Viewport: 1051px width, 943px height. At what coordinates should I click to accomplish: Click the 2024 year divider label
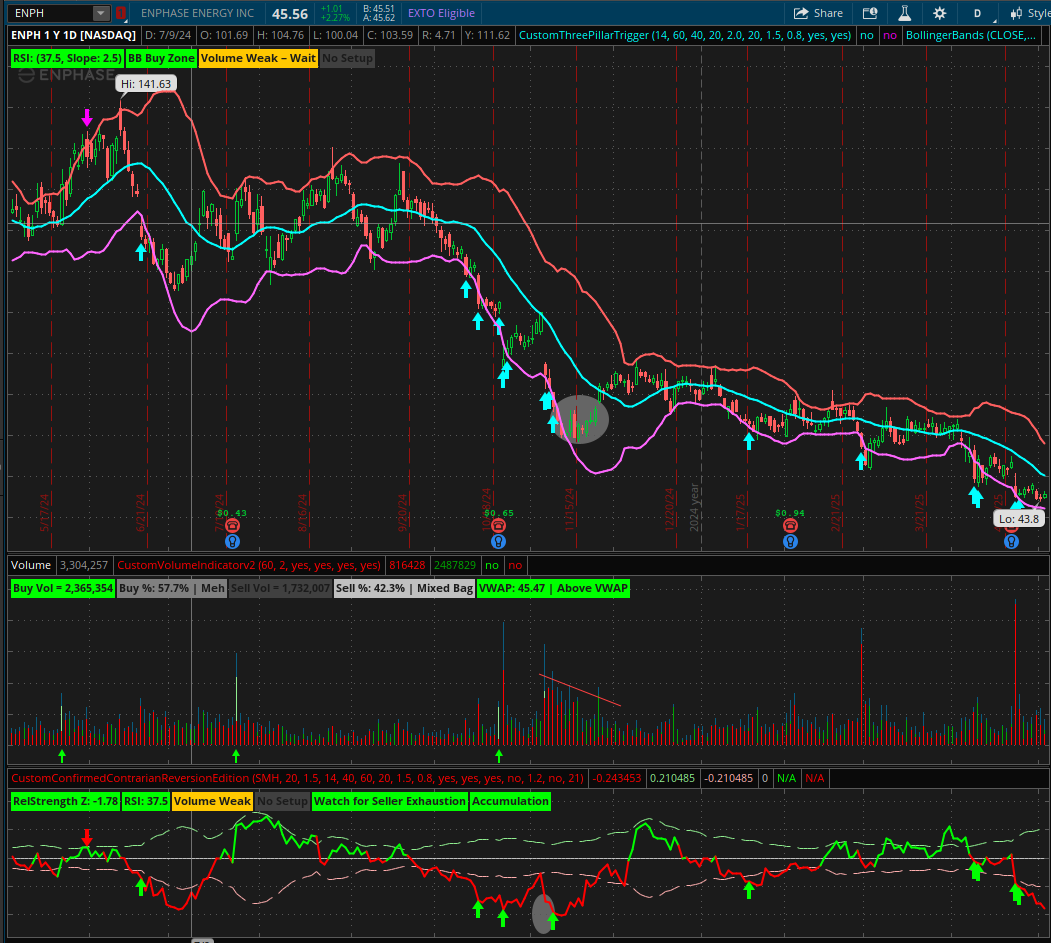694,507
